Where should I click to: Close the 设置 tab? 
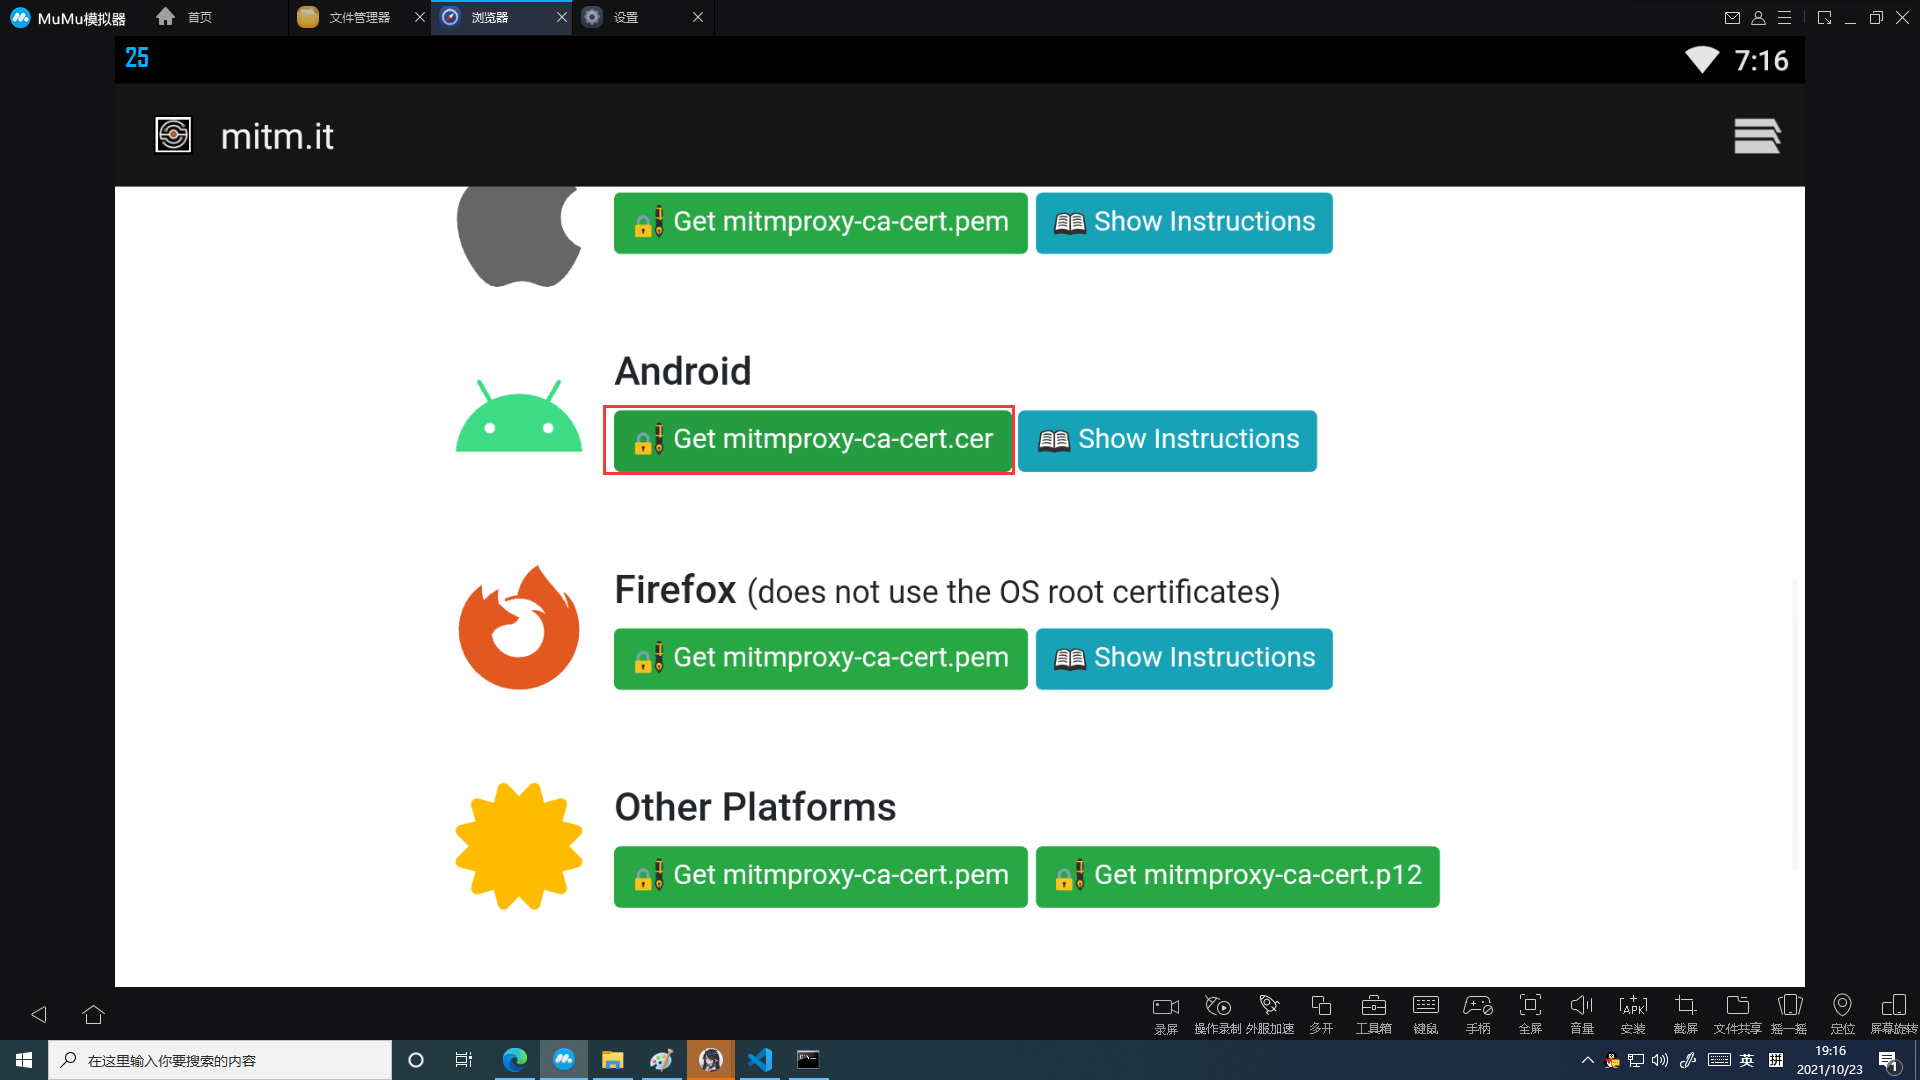pos(698,17)
